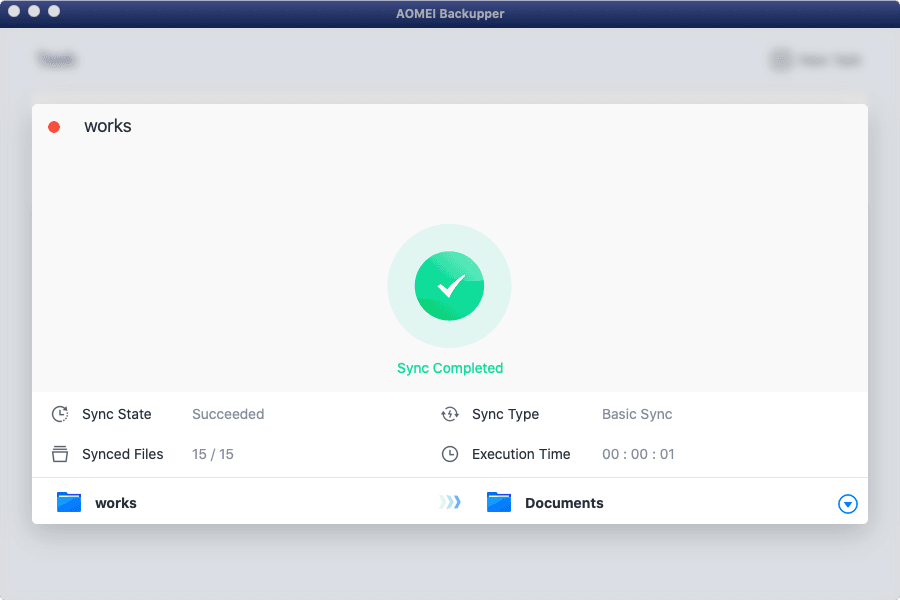Expand the task options dropdown arrow
Viewport: 900px width, 600px height.
pos(848,504)
